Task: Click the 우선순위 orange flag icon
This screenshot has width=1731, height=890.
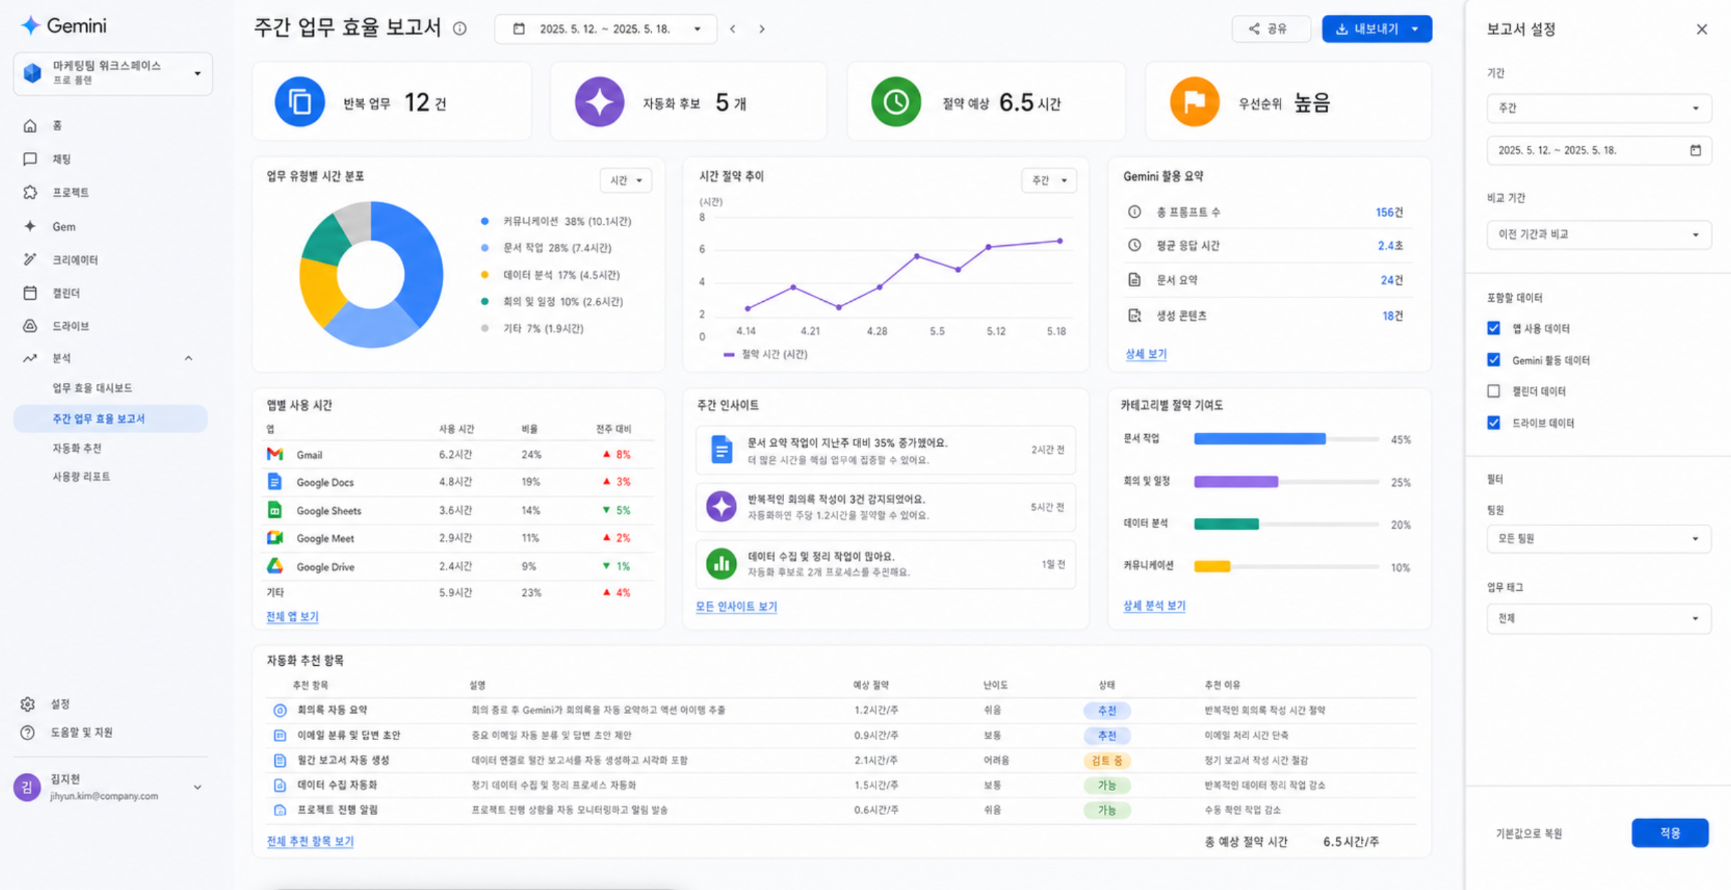Action: (1194, 102)
